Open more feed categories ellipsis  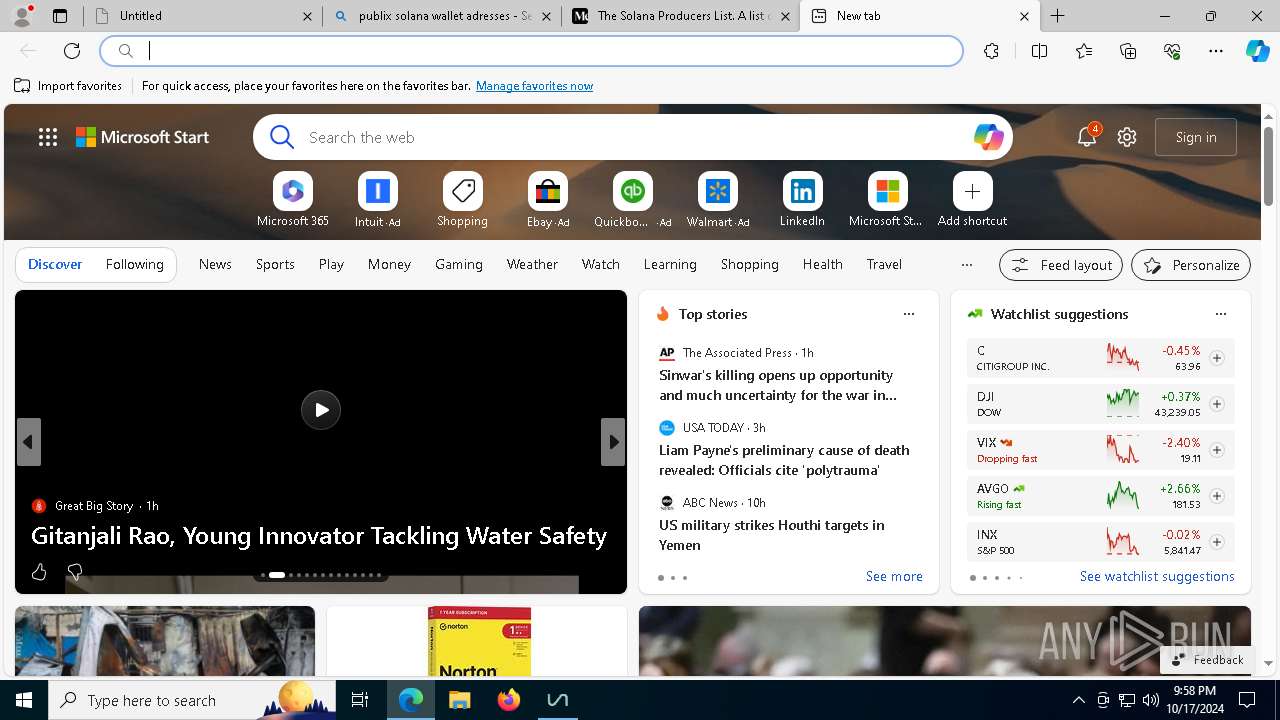click(x=966, y=265)
